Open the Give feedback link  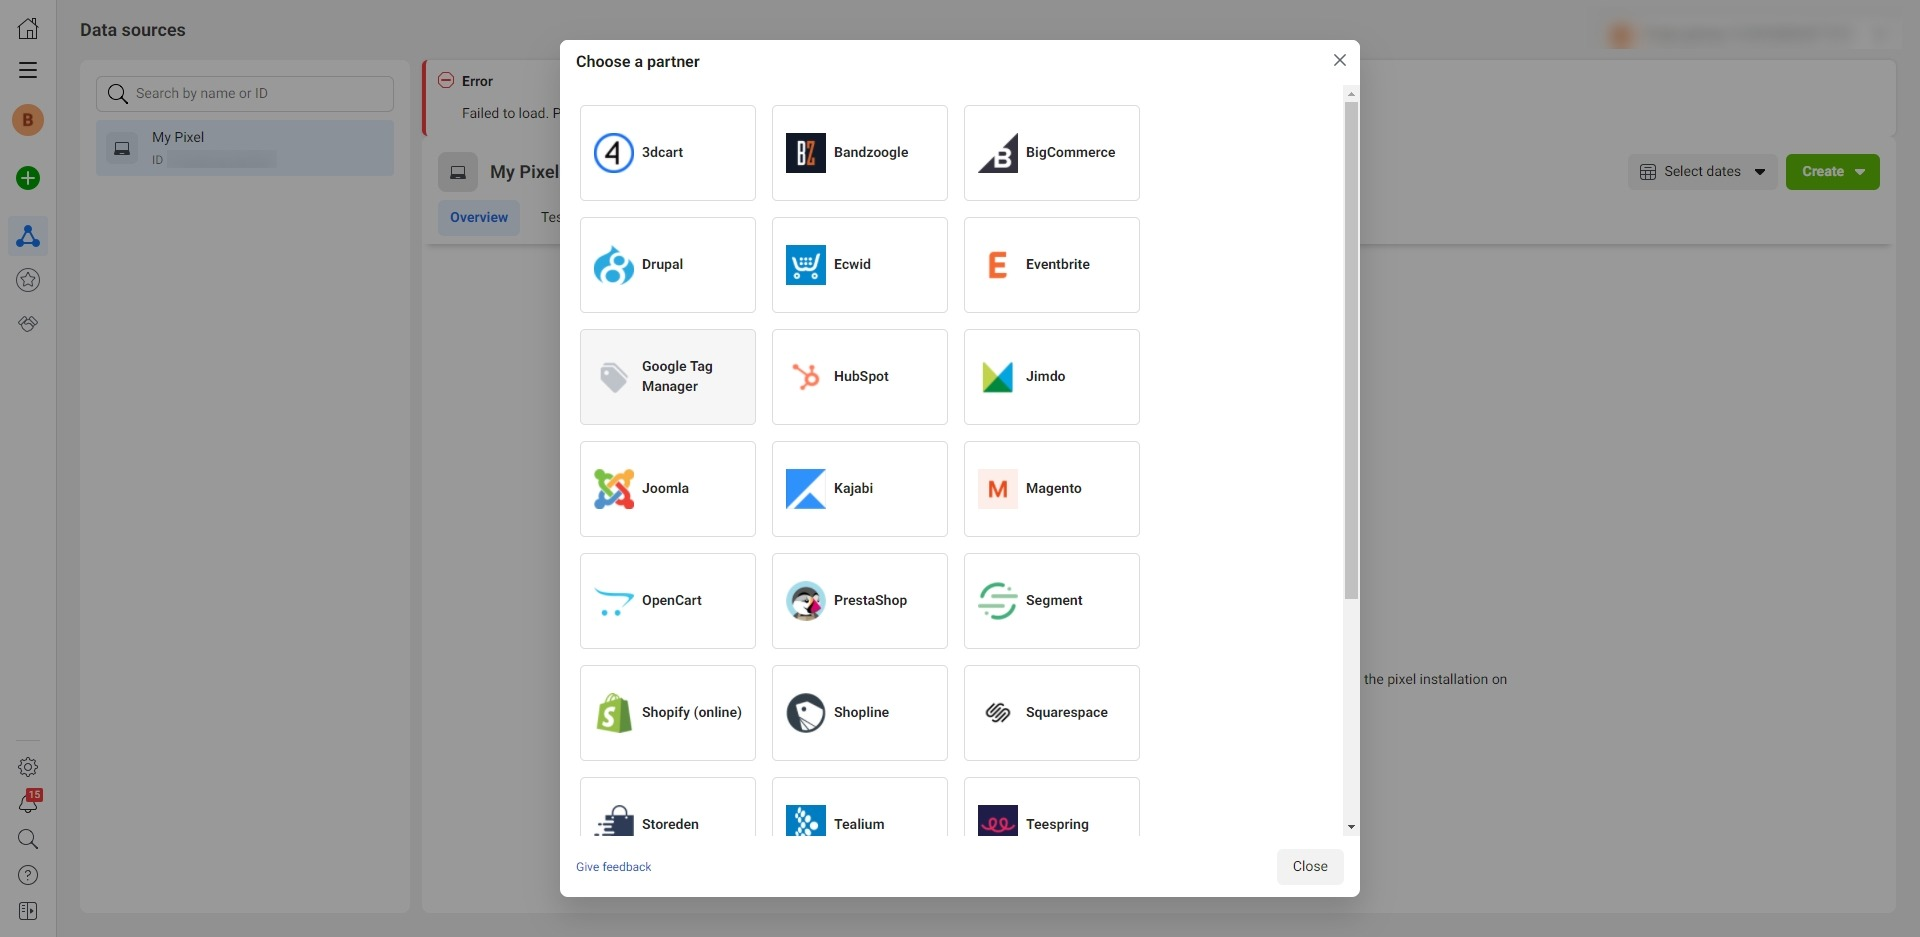613,867
